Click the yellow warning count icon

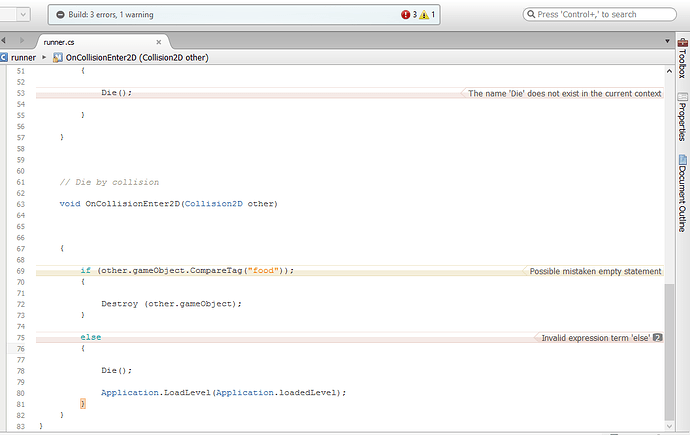click(x=424, y=15)
